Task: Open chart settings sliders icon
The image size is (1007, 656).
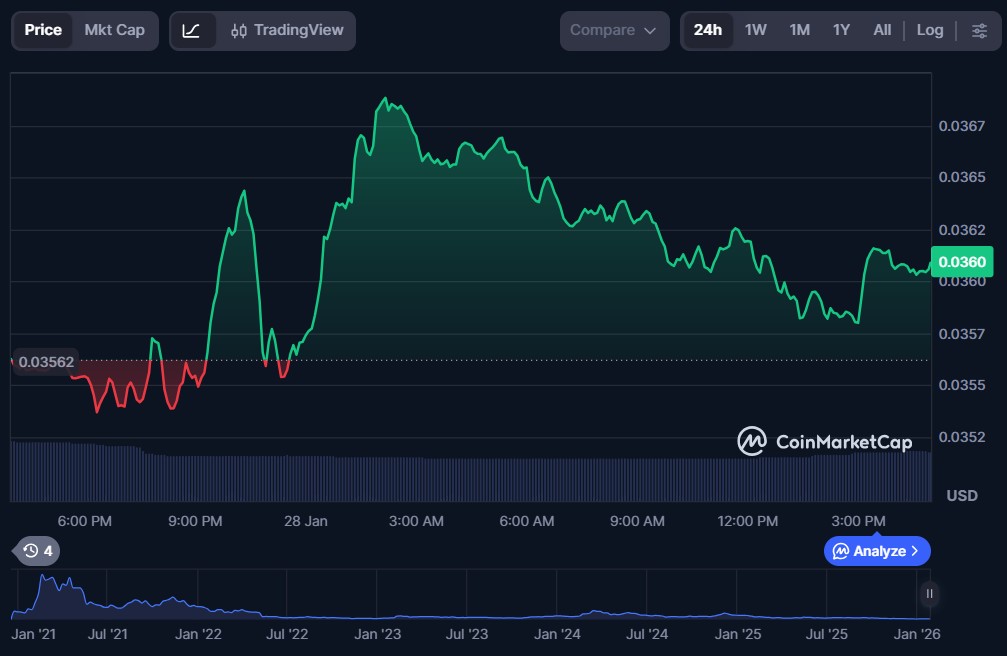Action: pyautogui.click(x=978, y=30)
